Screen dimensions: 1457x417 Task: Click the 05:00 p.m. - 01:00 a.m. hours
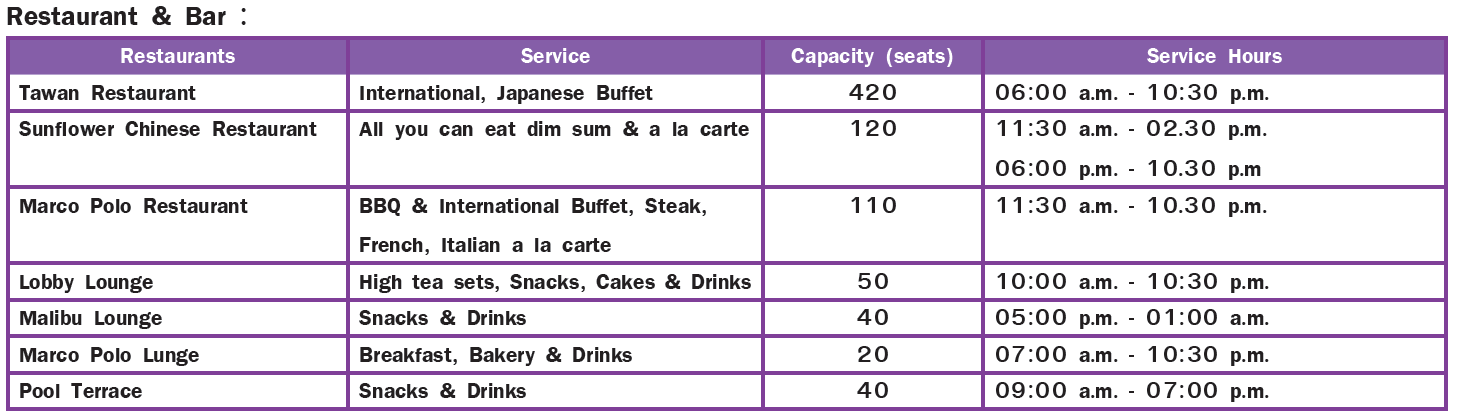[1132, 318]
